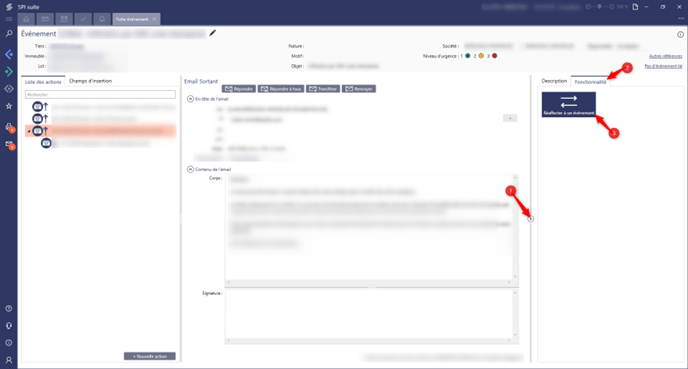The width and height of the screenshot is (688, 369).
Task: Open the favorites star in sidebar
Action: (9, 106)
